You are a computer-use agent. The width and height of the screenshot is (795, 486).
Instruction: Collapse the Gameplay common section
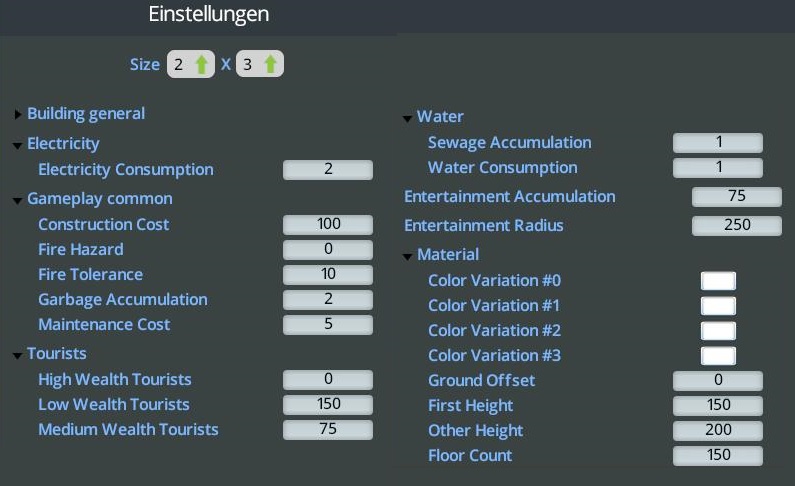[x=18, y=200]
